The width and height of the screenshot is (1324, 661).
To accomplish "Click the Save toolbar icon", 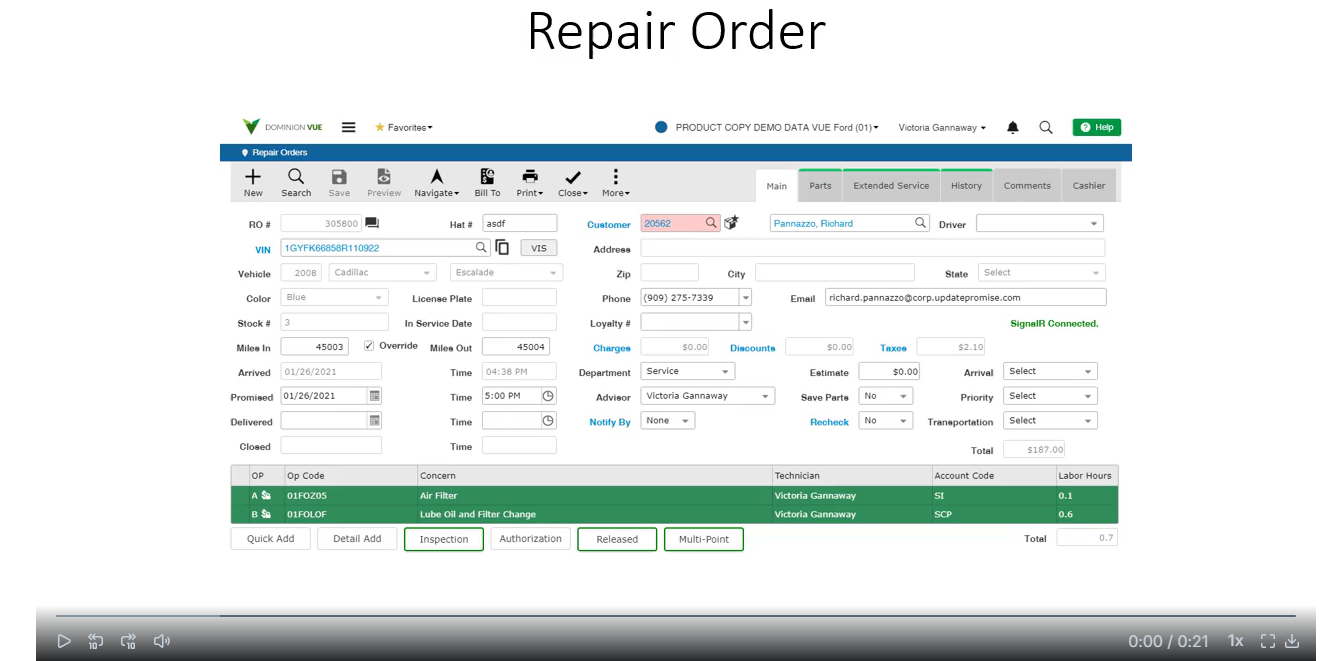I will (x=339, y=183).
